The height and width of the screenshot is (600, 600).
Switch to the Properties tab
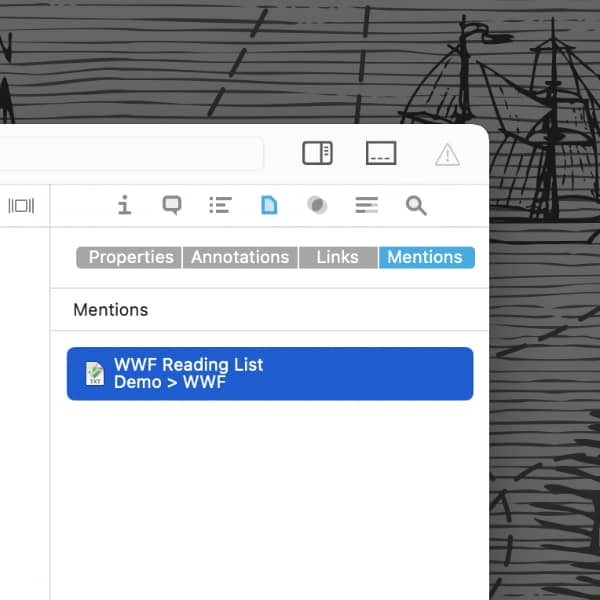pos(129,258)
